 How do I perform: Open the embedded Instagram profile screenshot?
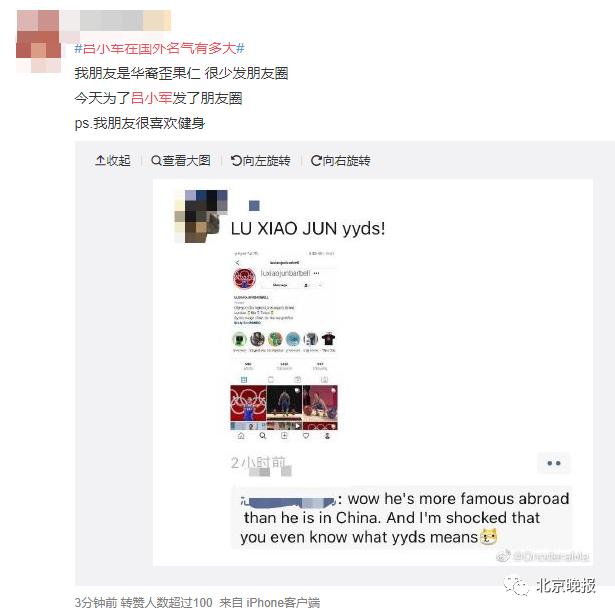tap(284, 345)
